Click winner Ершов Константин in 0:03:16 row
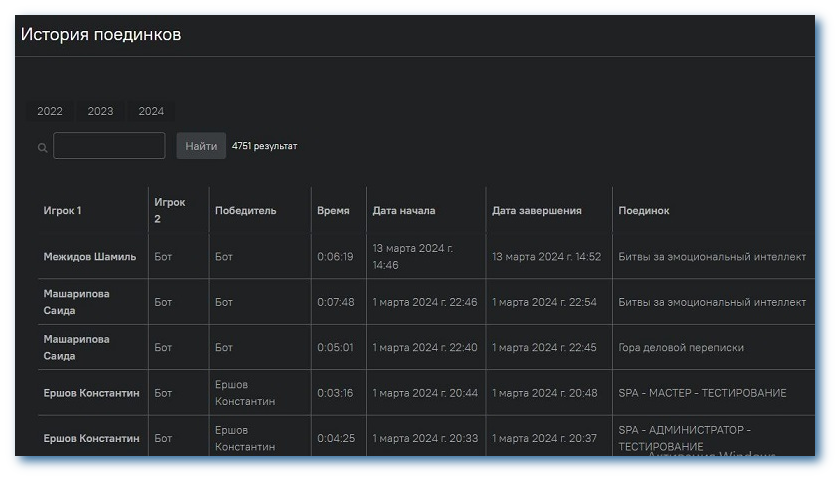This screenshot has height=481, width=840. coord(245,393)
